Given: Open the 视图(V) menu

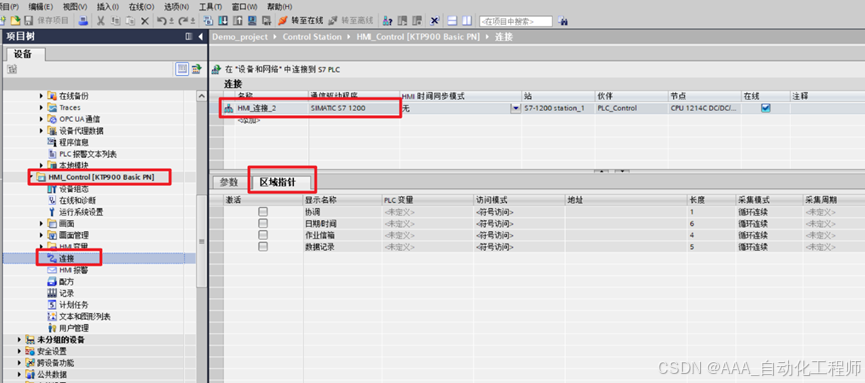Looking at the screenshot, I should tap(74, 7).
